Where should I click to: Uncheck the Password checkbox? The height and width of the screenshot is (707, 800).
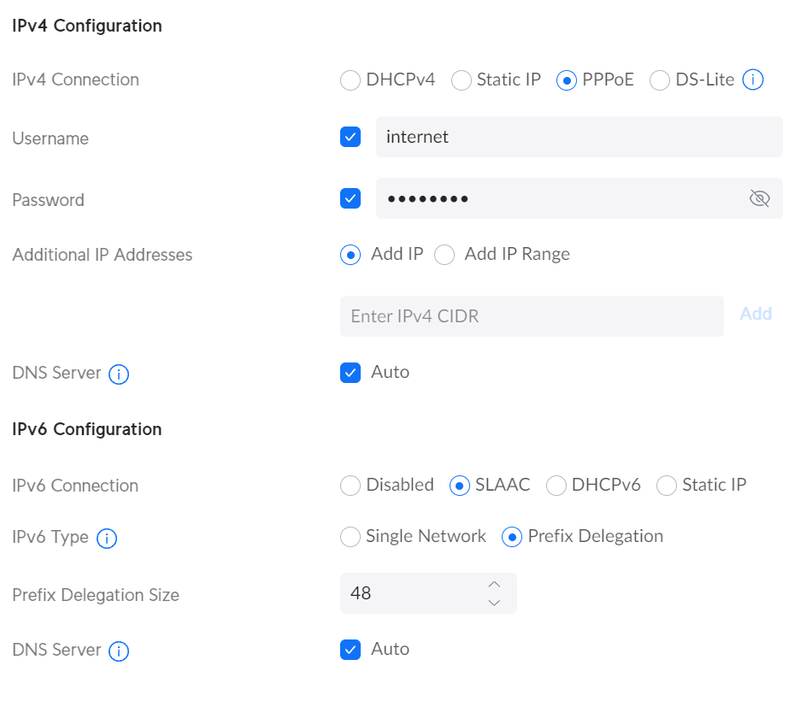click(x=350, y=198)
